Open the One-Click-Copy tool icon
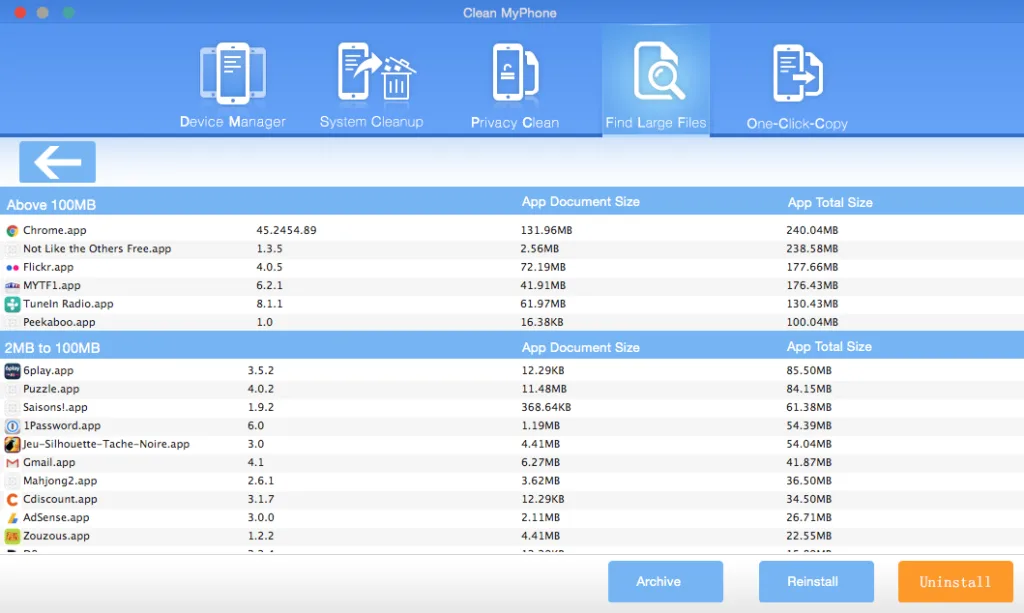This screenshot has width=1024, height=613. click(x=797, y=73)
